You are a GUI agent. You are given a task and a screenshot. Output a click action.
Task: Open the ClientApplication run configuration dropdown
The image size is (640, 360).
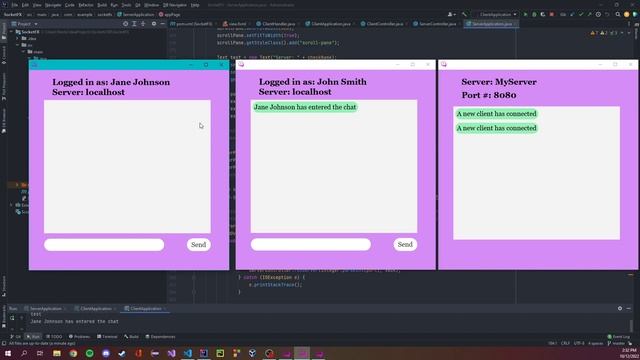[498, 14]
